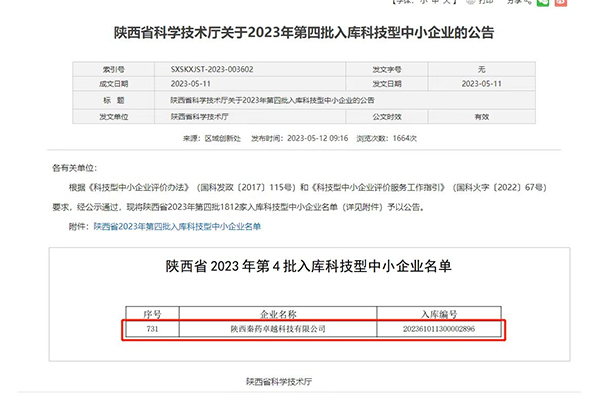Click serial number 731 cell
600x400 pixels.
point(152,329)
